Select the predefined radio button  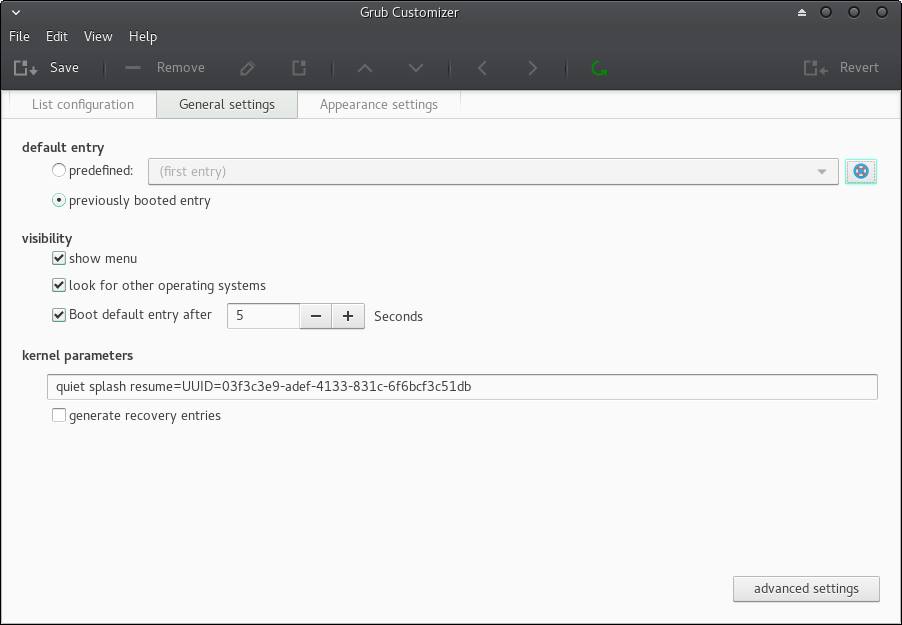[x=59, y=170]
